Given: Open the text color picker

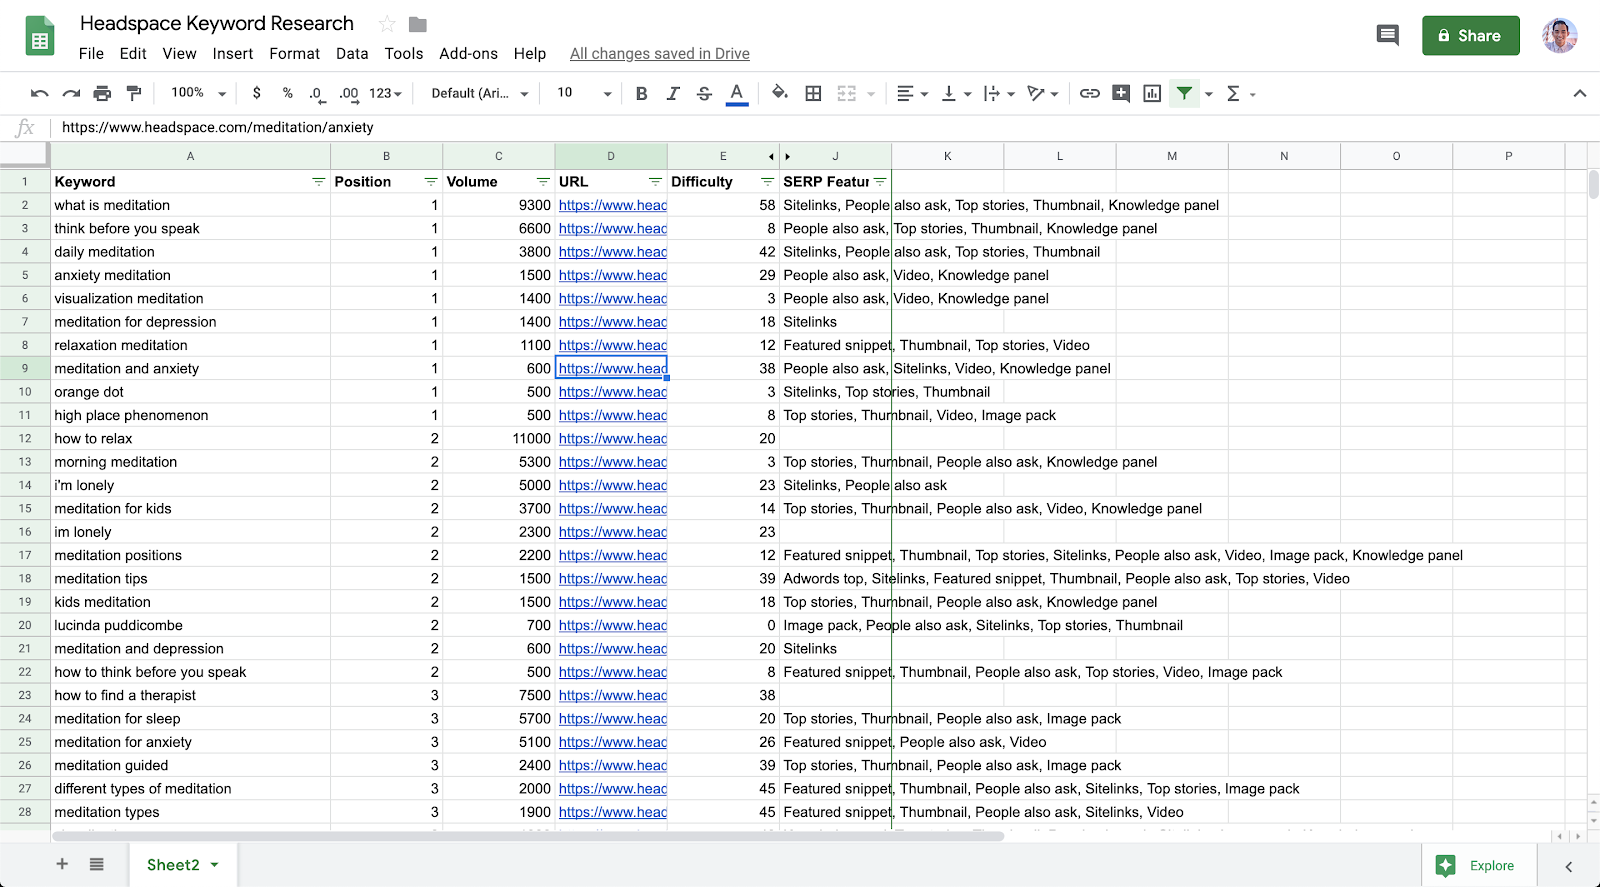Looking at the screenshot, I should click(737, 93).
